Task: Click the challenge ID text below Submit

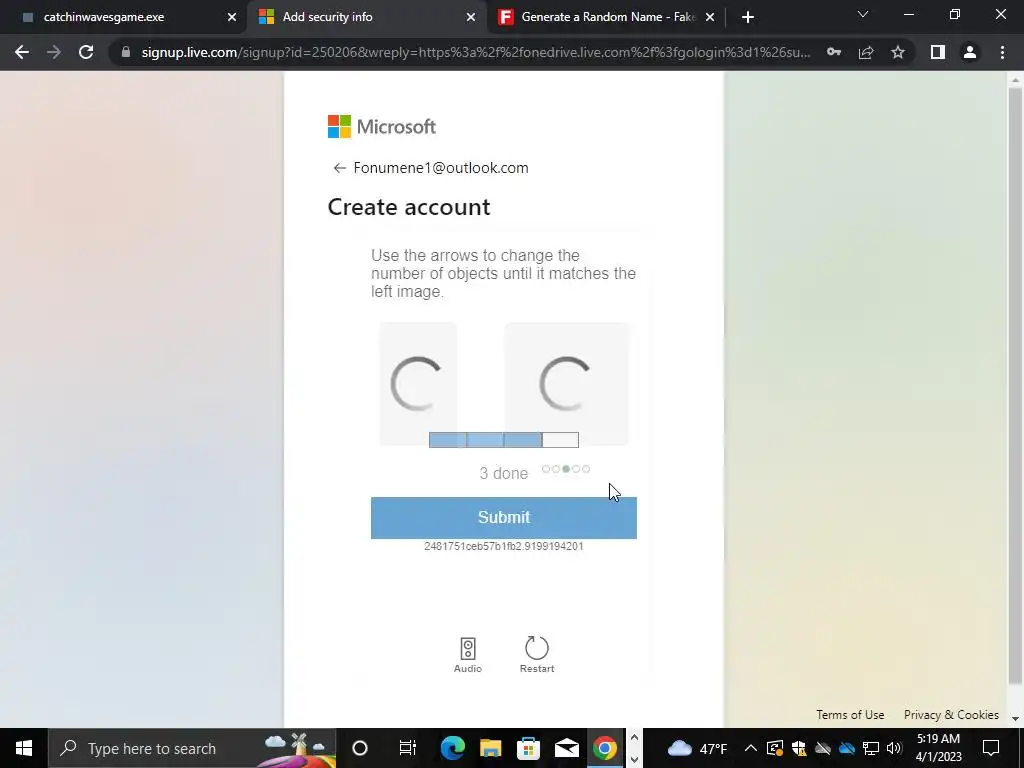Action: tap(504, 547)
